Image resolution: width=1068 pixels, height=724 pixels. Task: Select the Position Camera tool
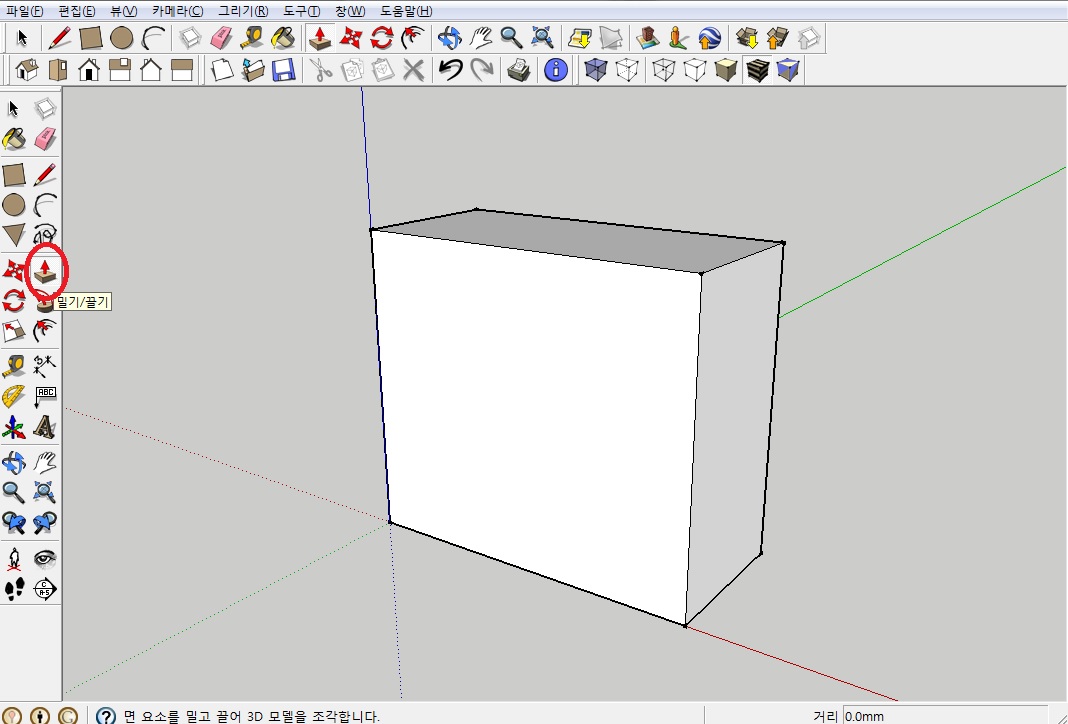point(14,558)
